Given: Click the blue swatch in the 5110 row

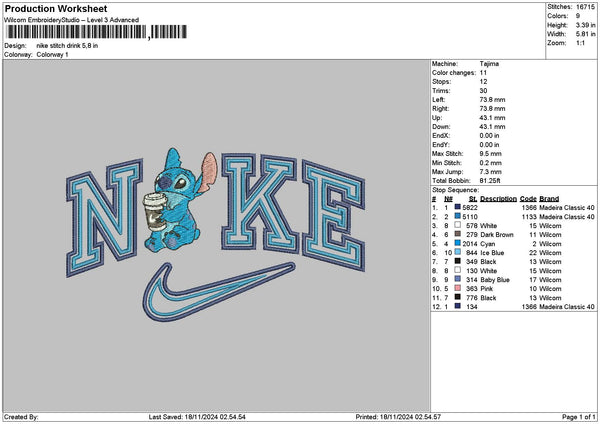Looking at the screenshot, I should (x=457, y=216).
